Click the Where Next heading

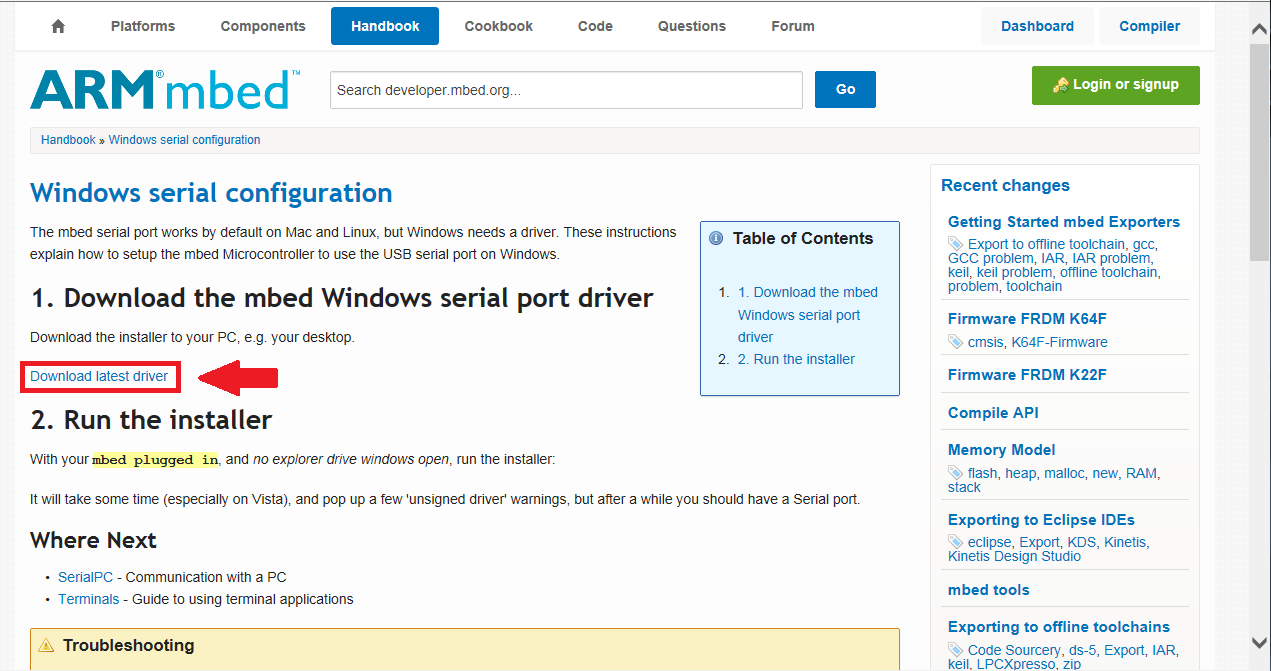[93, 540]
